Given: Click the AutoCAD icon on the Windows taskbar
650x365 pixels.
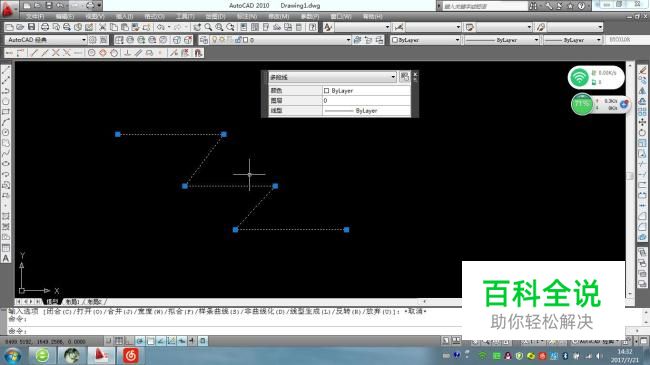Looking at the screenshot, I should pos(101,355).
